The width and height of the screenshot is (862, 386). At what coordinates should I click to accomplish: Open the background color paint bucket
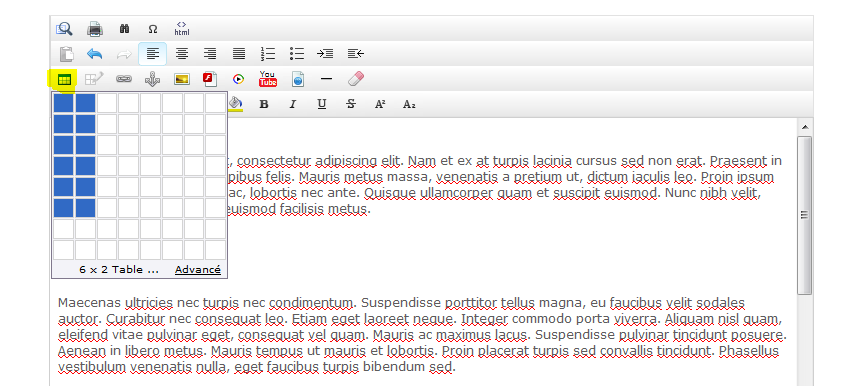point(236,103)
